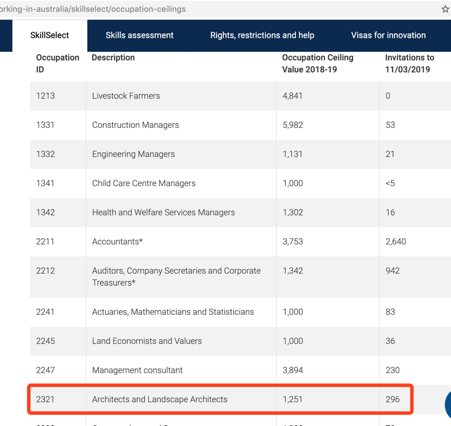
Task: Click Invitations to 11/03/2019 header
Action: pyautogui.click(x=409, y=63)
